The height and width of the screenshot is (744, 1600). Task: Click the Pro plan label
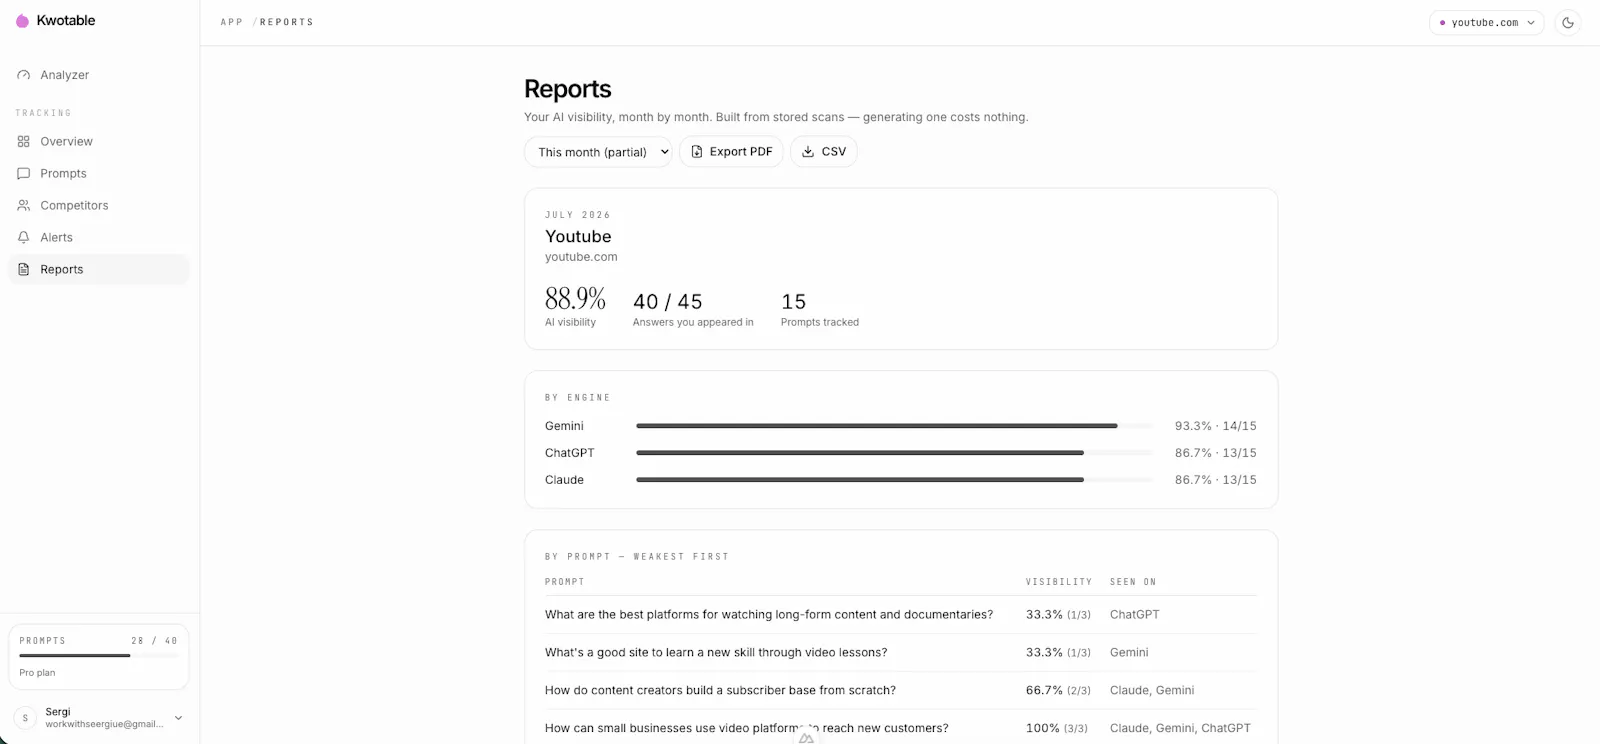pos(37,673)
